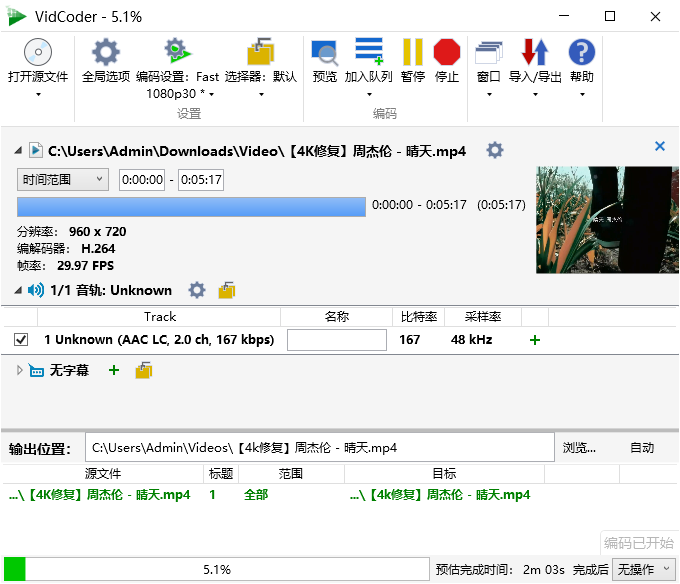The image size is (680, 584).
Task: Expand 导入/导出 menu arrow
Action: pos(536,95)
